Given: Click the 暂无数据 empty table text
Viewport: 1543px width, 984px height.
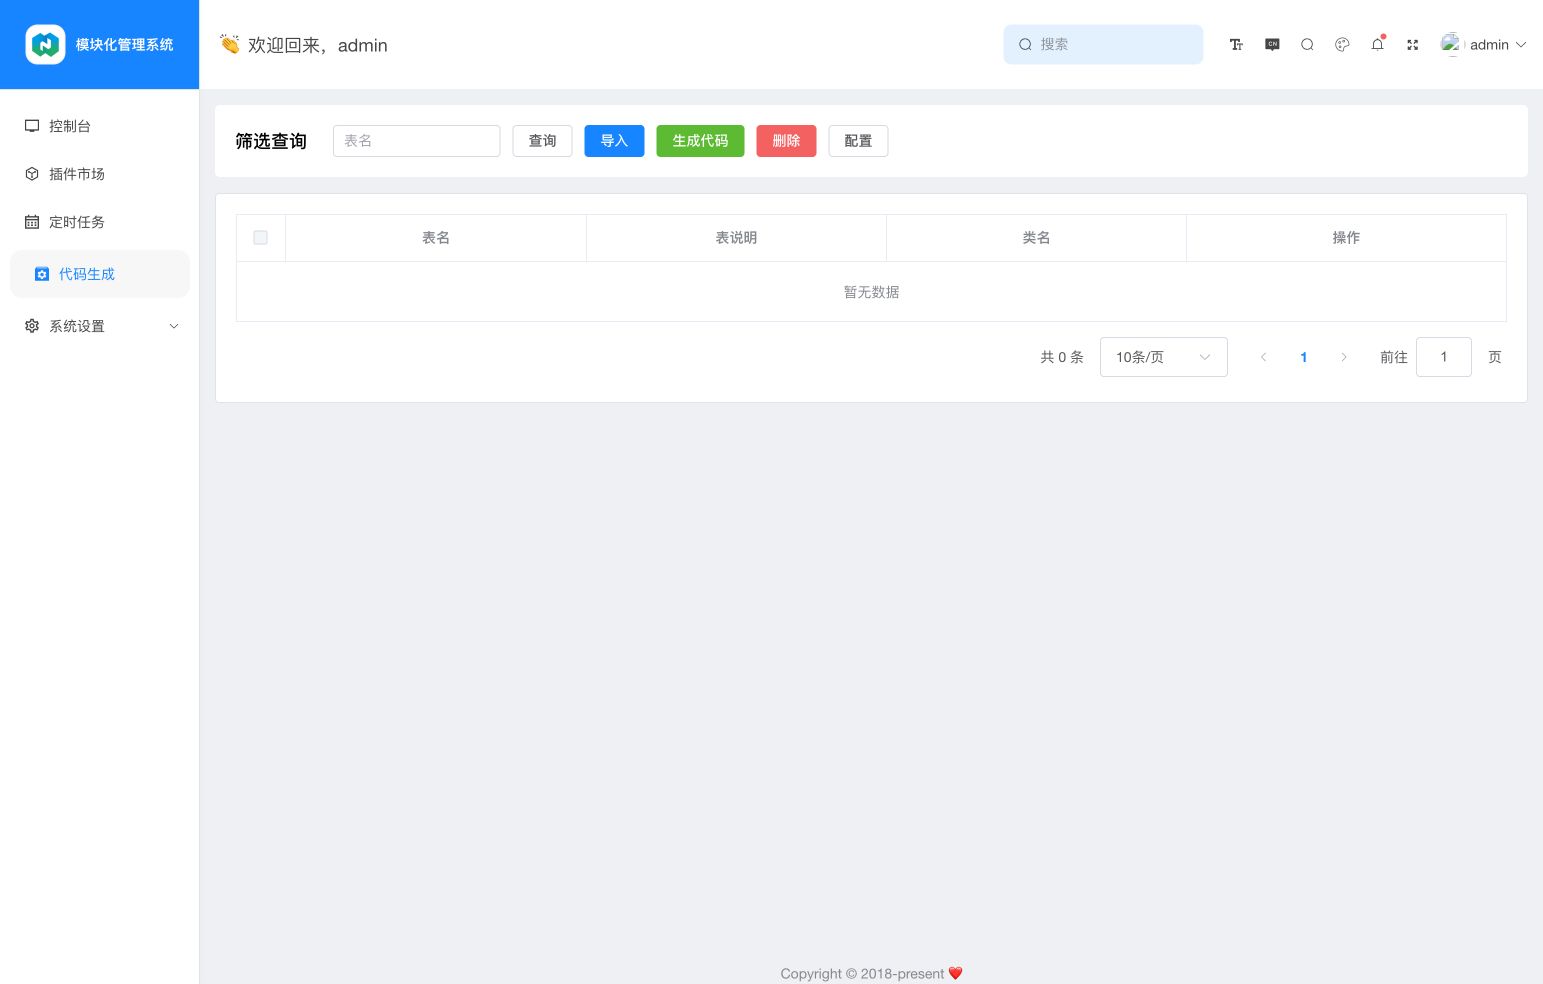Looking at the screenshot, I should [871, 292].
